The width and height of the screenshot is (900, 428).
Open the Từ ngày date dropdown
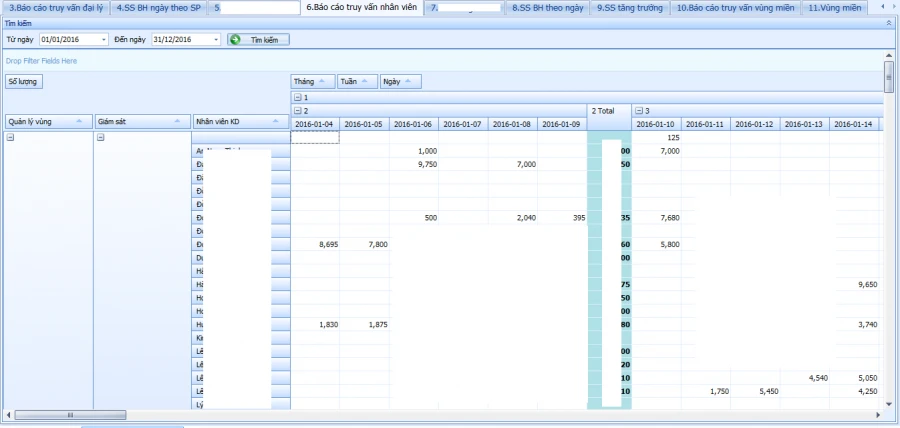[x=104, y=40]
